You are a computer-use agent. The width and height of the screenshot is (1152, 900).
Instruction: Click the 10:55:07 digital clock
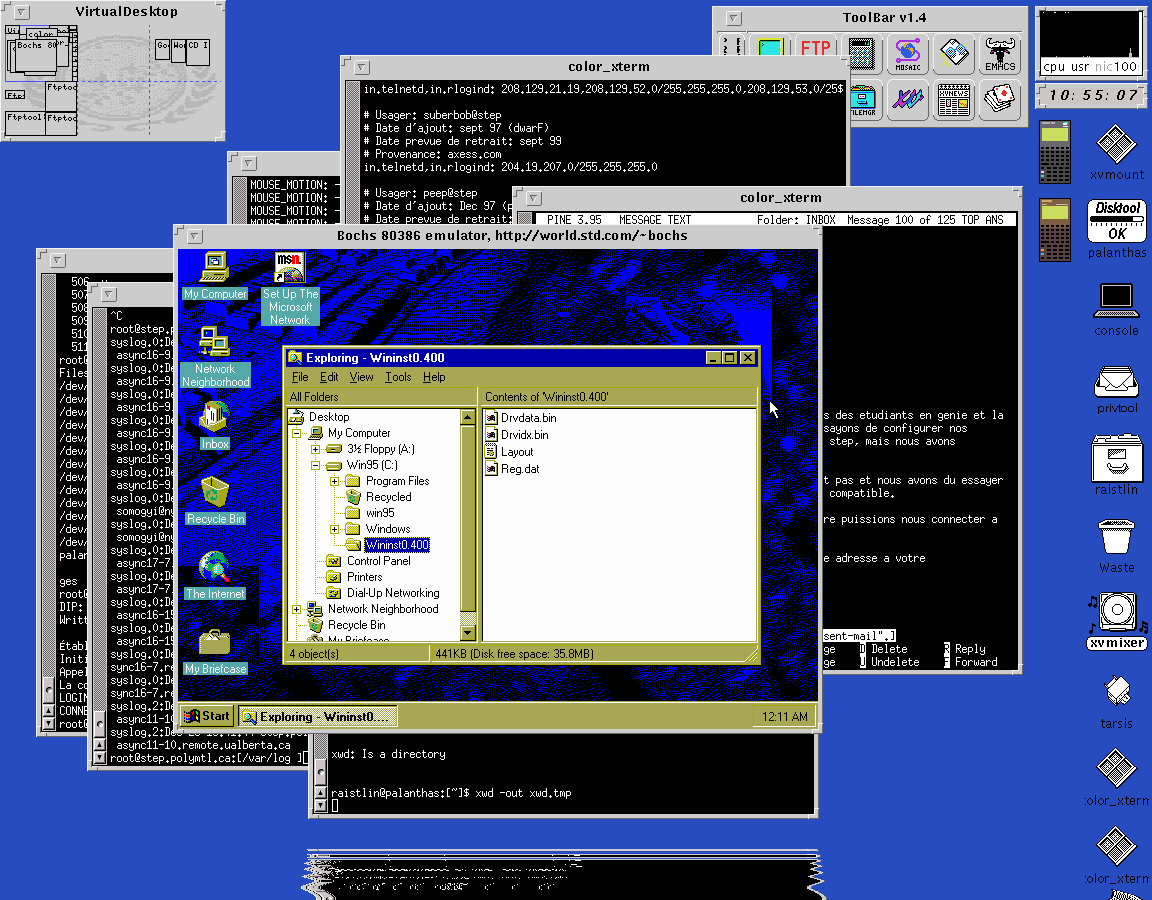click(x=1092, y=96)
